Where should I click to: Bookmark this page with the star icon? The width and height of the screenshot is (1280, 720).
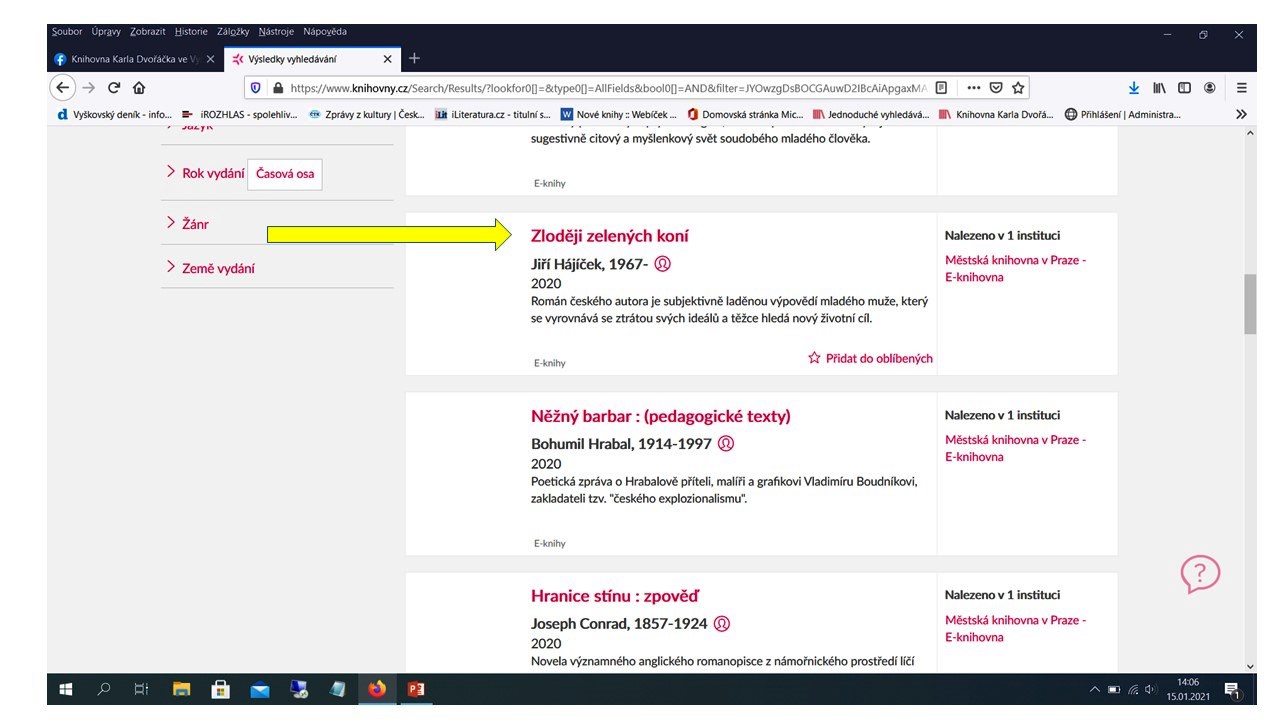(1017, 87)
